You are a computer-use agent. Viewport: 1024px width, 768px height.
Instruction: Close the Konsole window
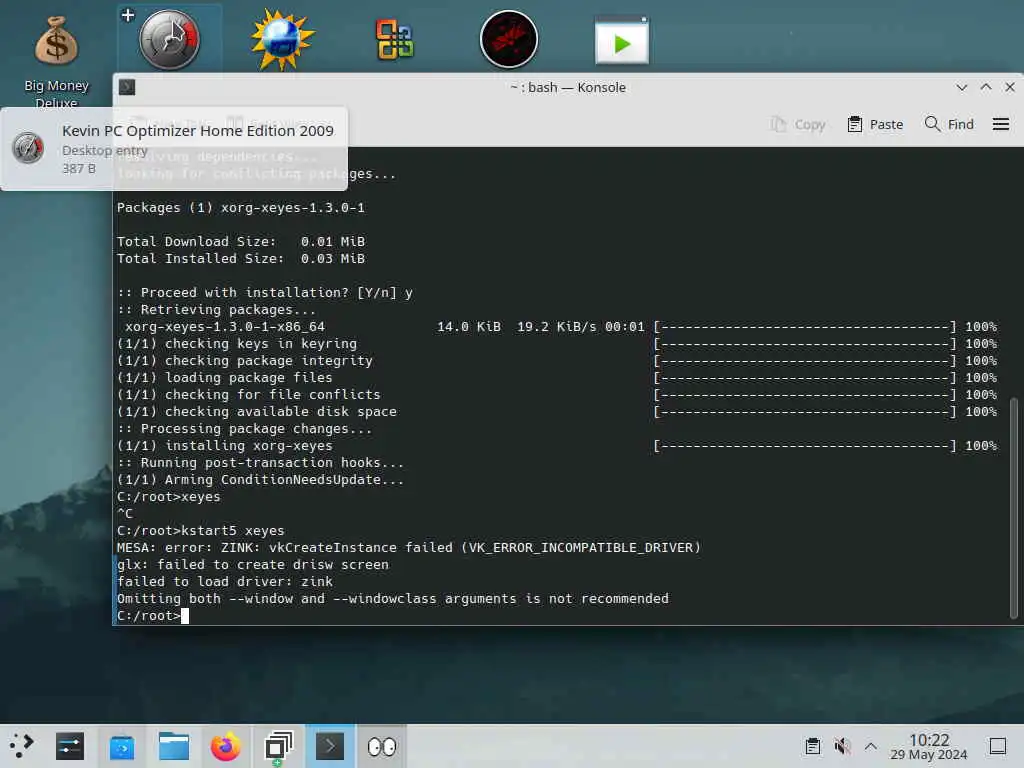1010,87
